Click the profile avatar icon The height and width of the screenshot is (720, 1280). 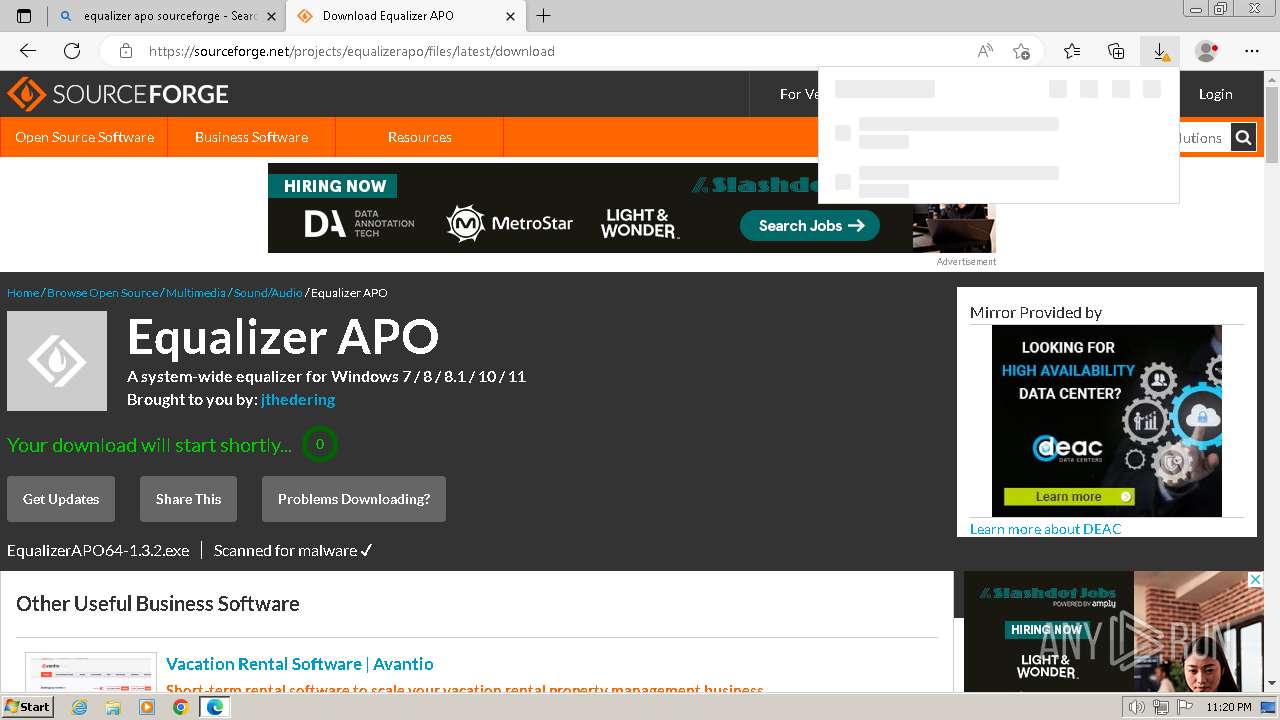pyautogui.click(x=1207, y=51)
